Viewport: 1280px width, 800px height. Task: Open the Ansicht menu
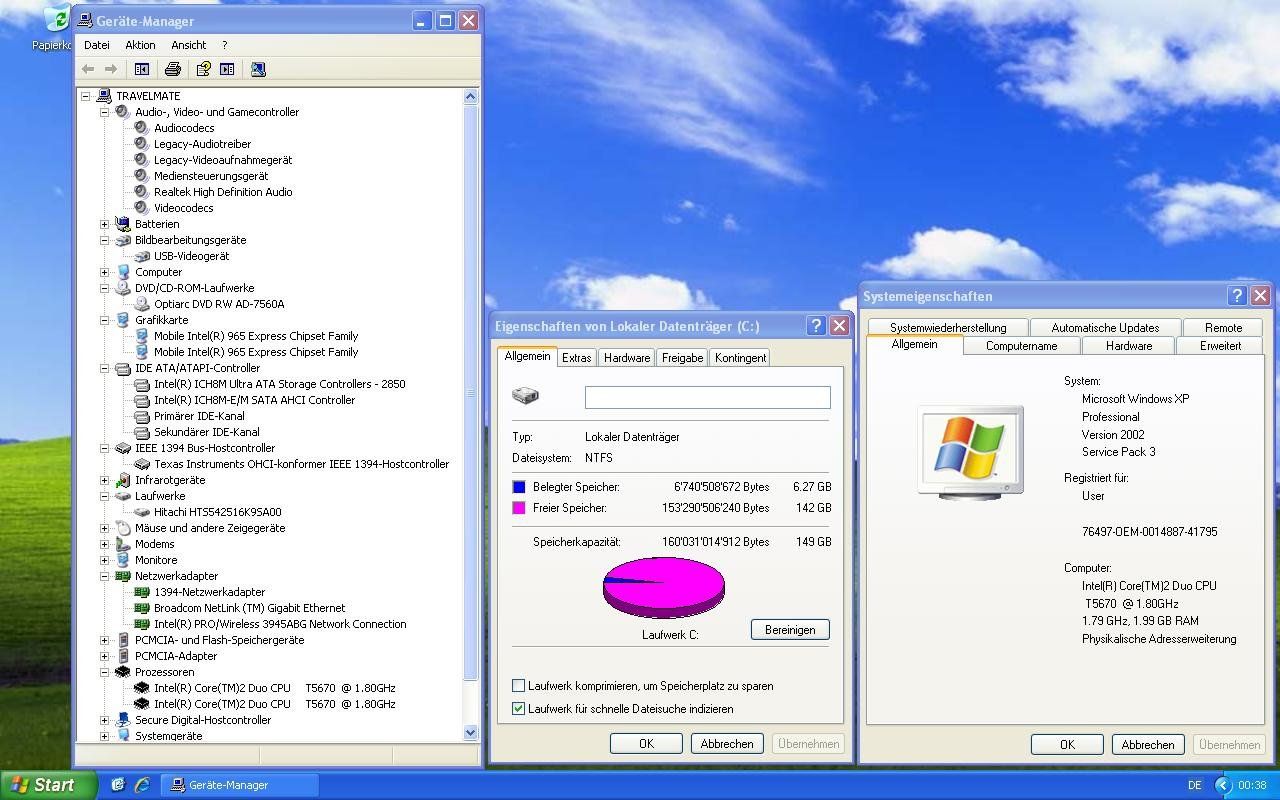[x=188, y=45]
